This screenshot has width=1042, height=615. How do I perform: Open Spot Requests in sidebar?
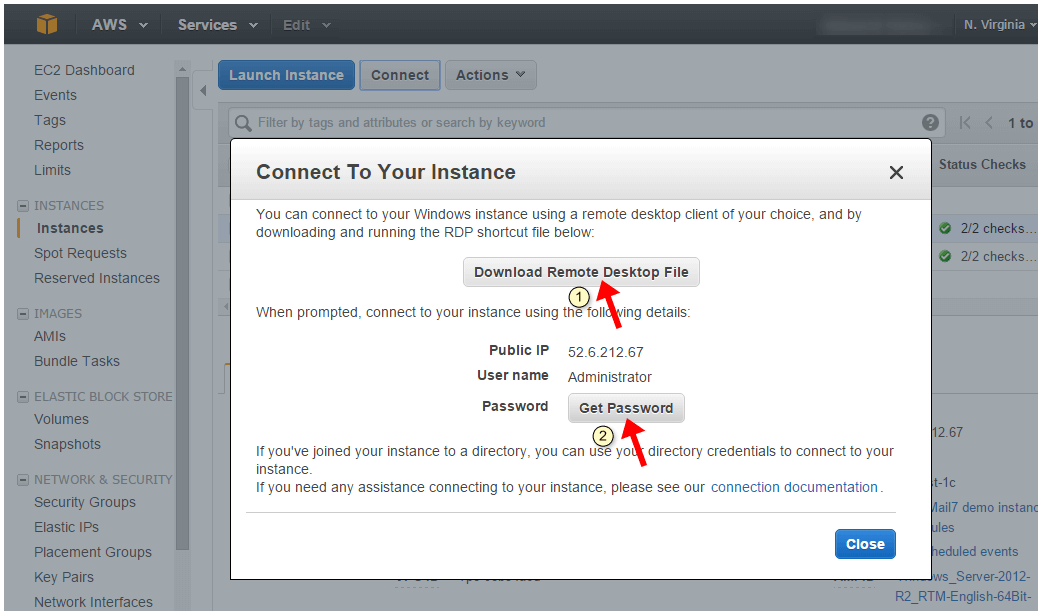point(80,253)
